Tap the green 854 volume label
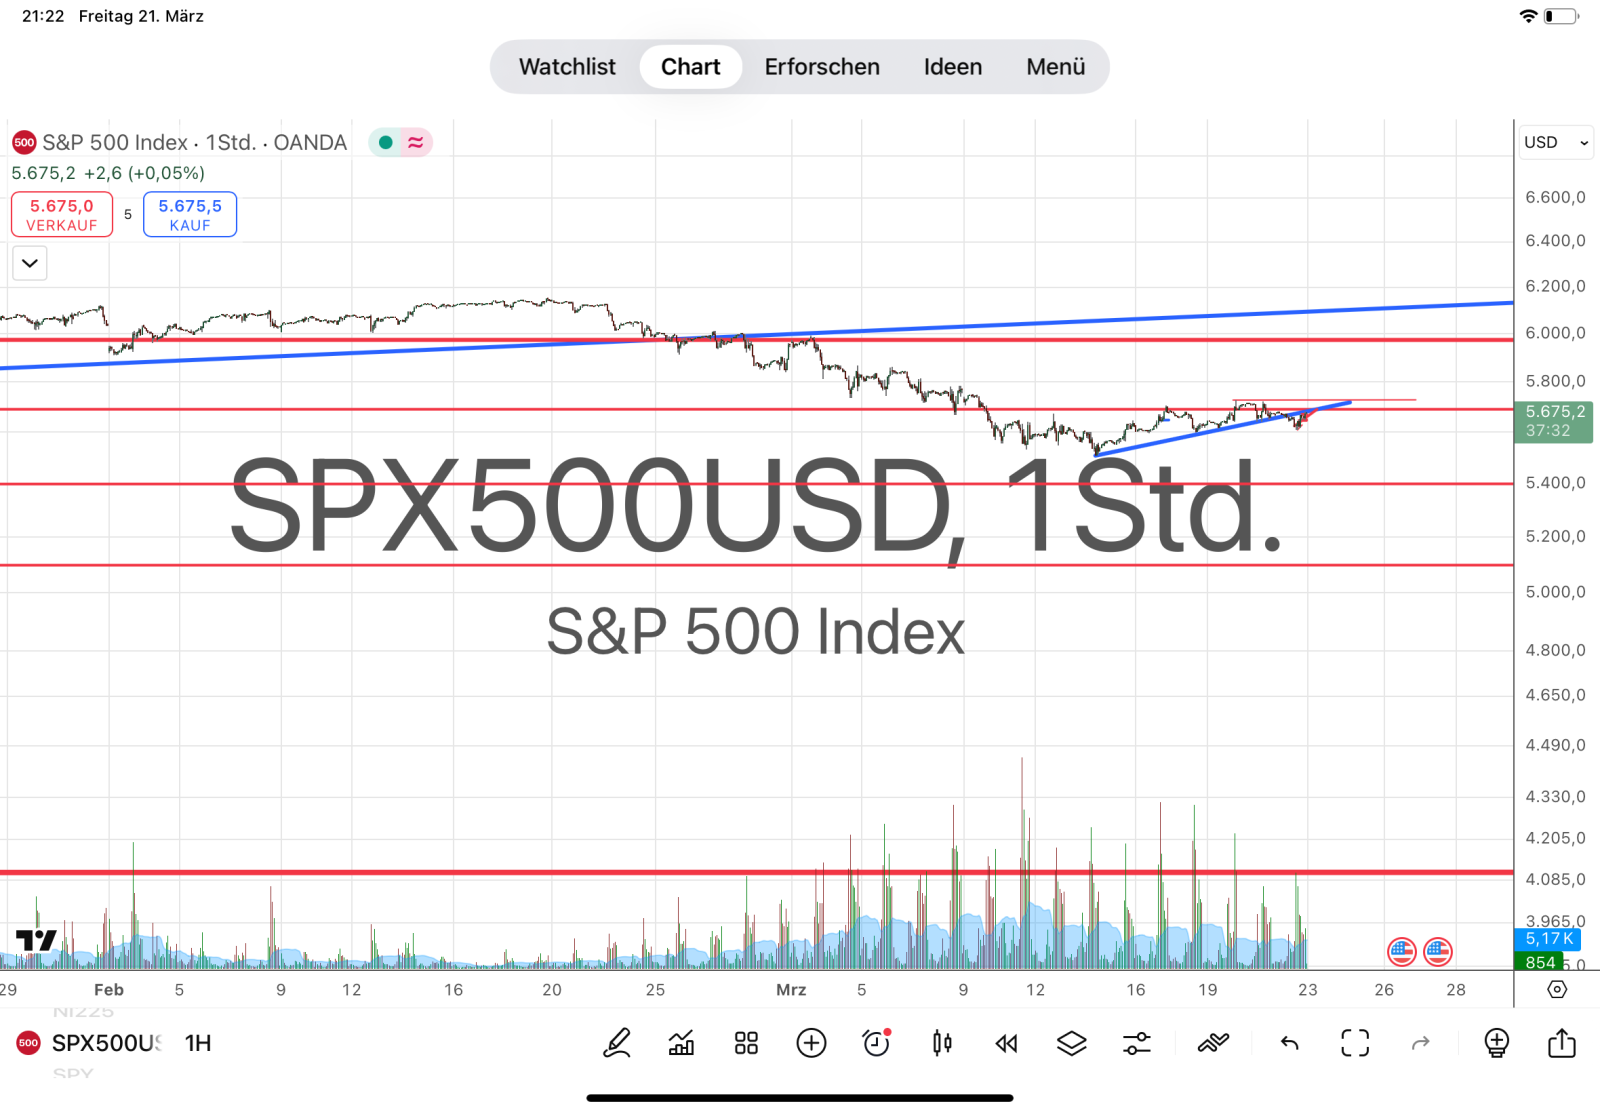This screenshot has width=1600, height=1112. (1540, 962)
